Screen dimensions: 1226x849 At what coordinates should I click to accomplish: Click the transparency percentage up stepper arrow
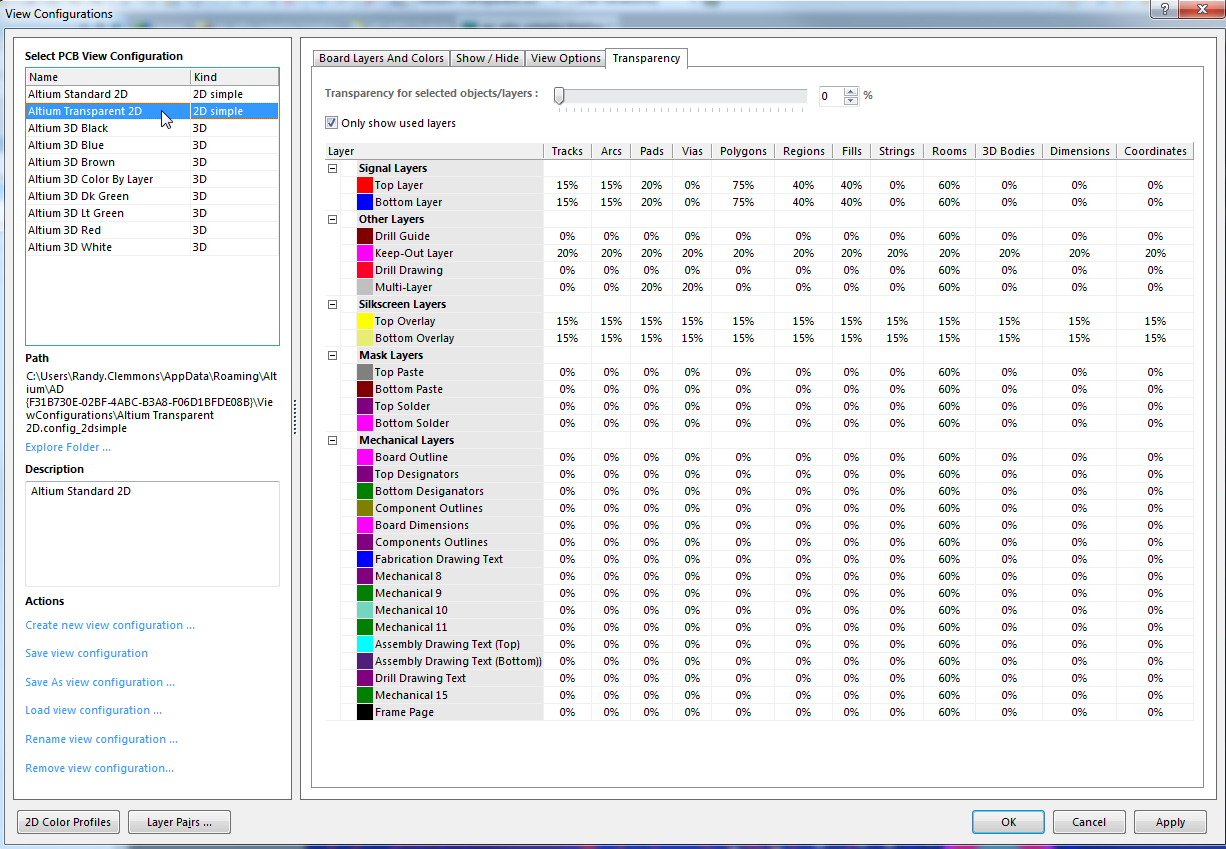point(851,91)
